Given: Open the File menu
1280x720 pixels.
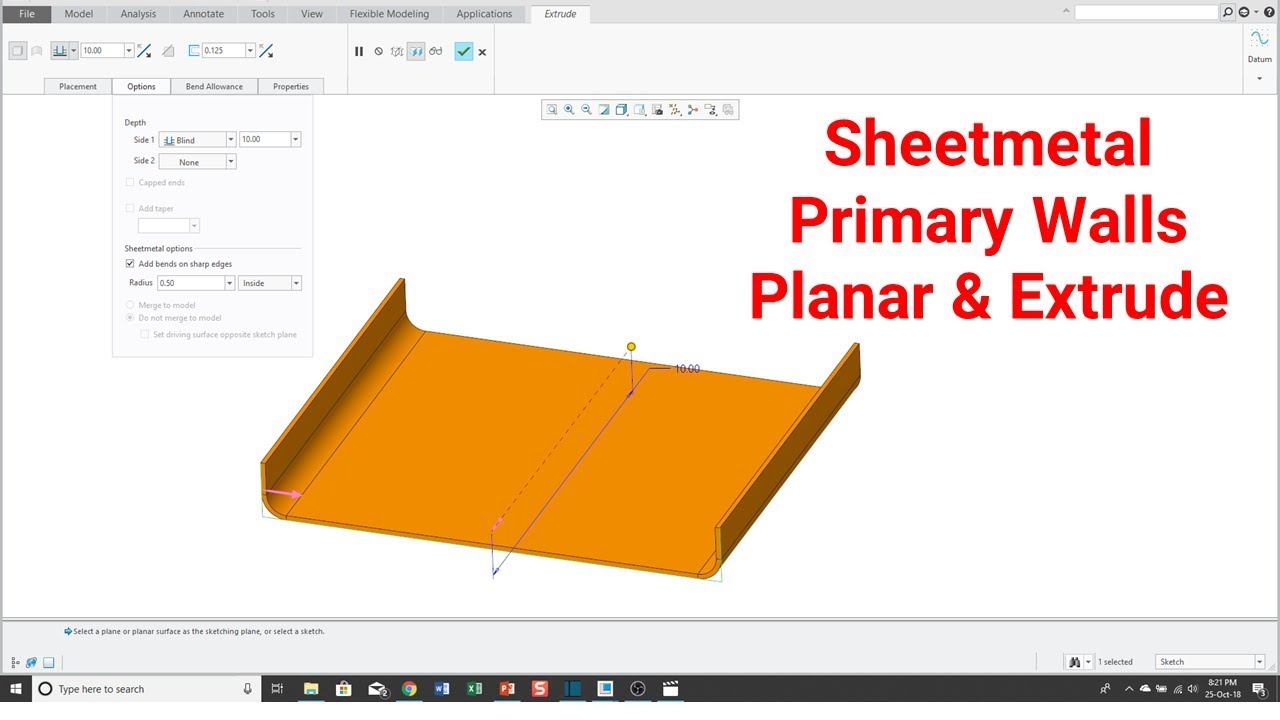Looking at the screenshot, I should click(27, 14).
